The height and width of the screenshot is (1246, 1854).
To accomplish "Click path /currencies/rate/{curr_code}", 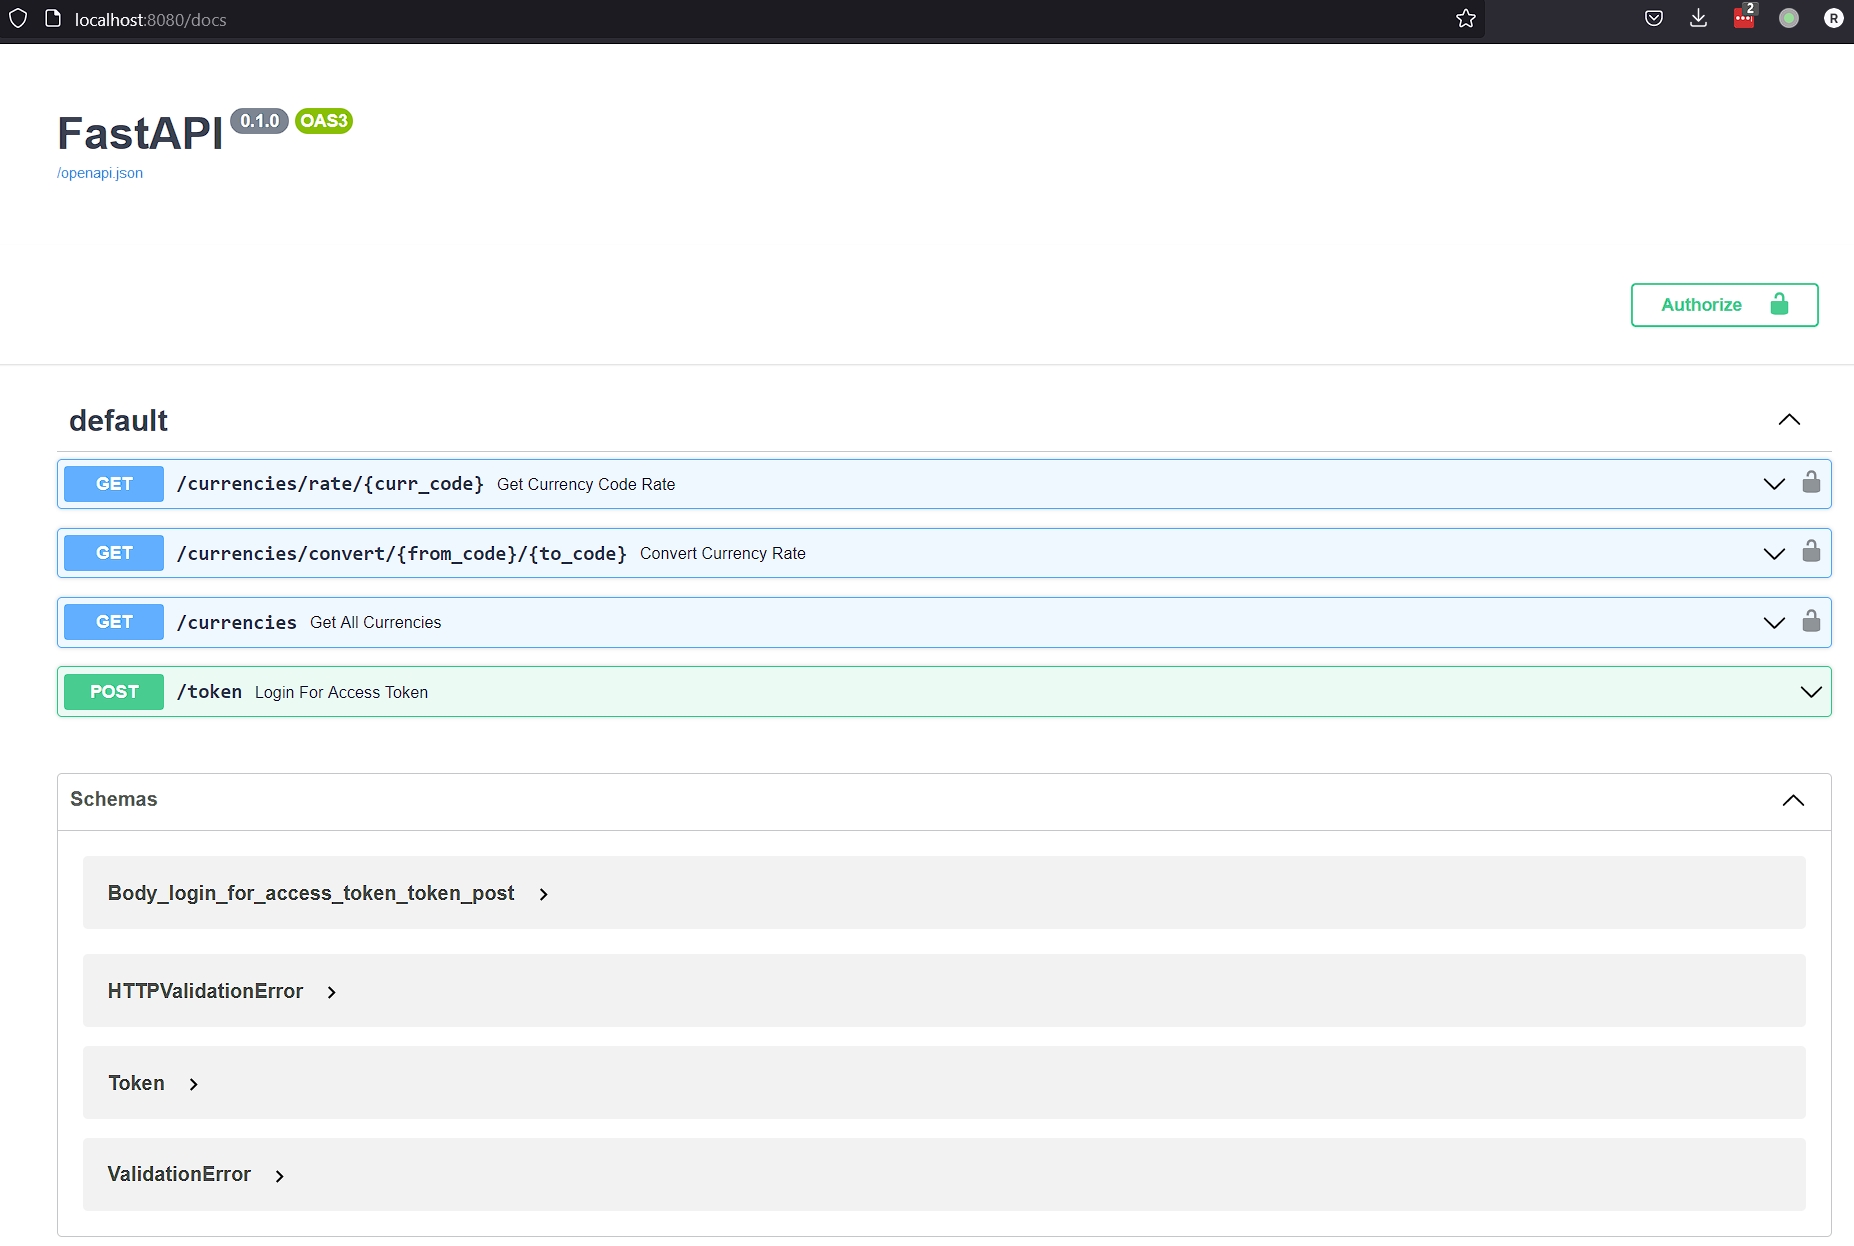I will click(330, 484).
